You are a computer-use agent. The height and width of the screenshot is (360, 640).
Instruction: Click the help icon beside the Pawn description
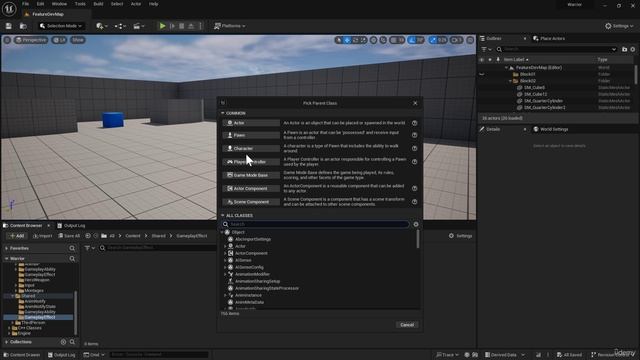(x=414, y=135)
